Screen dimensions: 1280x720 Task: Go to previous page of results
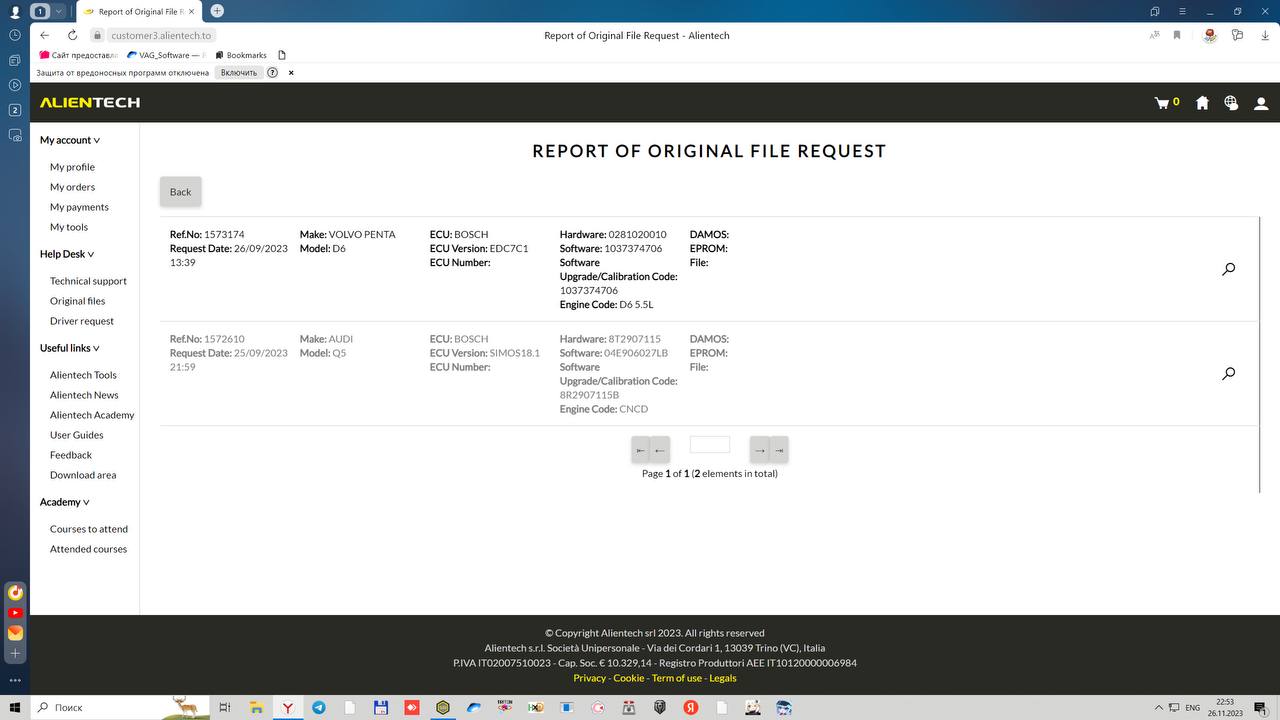pyautogui.click(x=659, y=450)
